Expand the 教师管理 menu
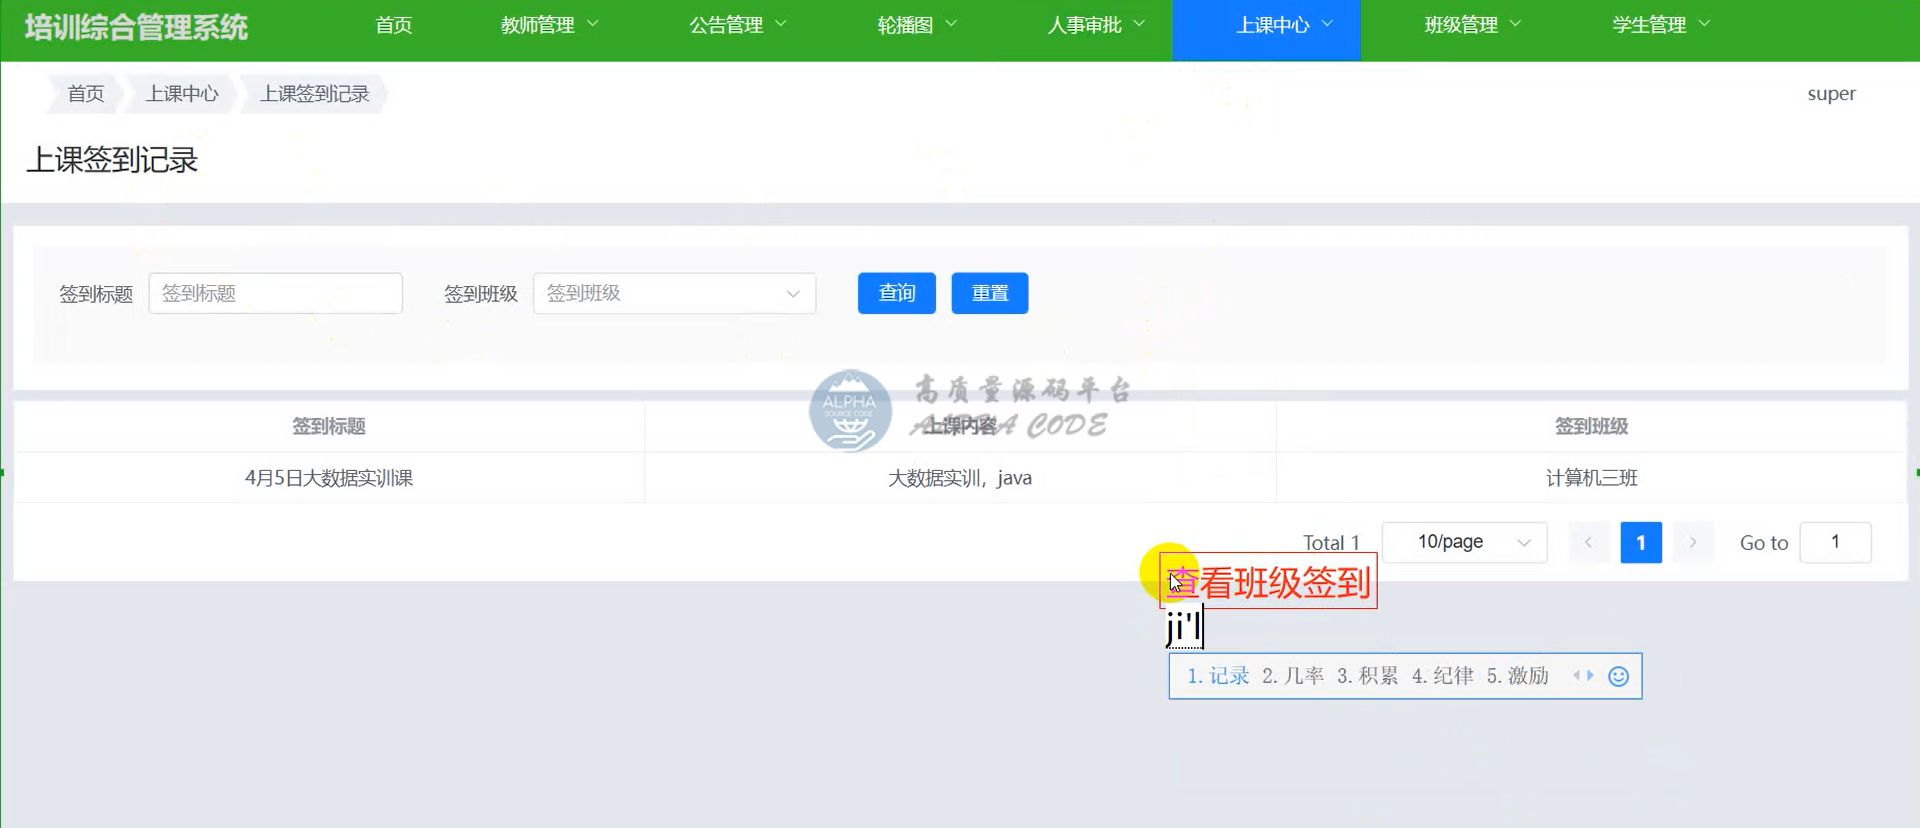Screen dimensions: 1920x828 pos(549,25)
